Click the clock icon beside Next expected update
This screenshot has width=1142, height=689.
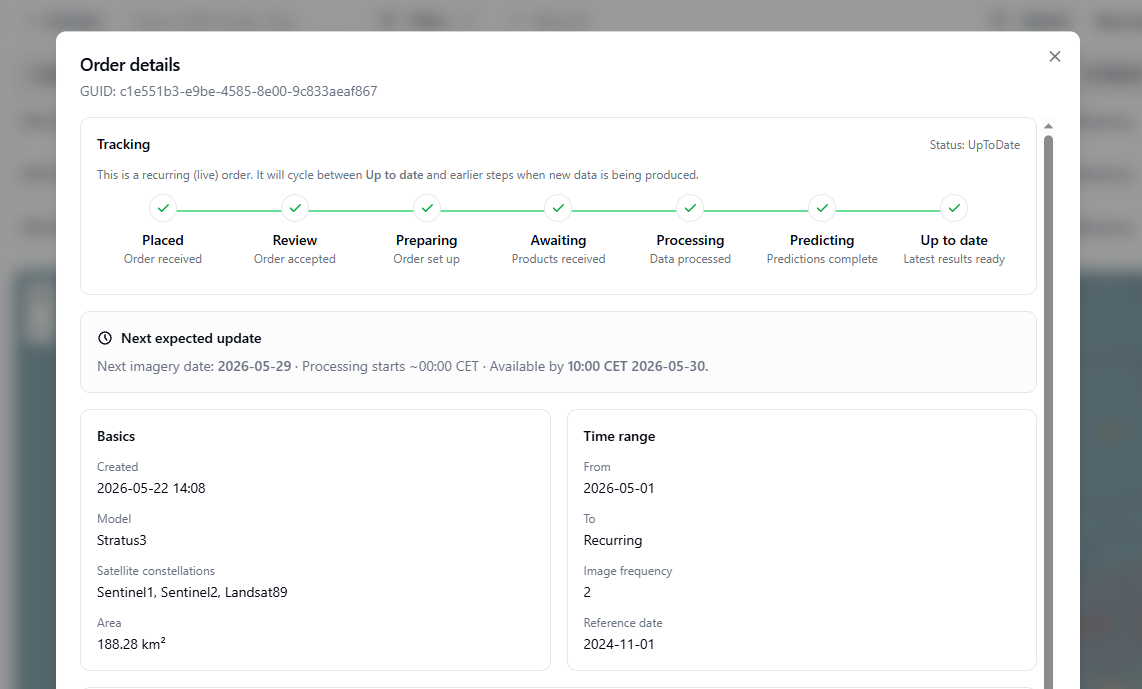click(105, 338)
